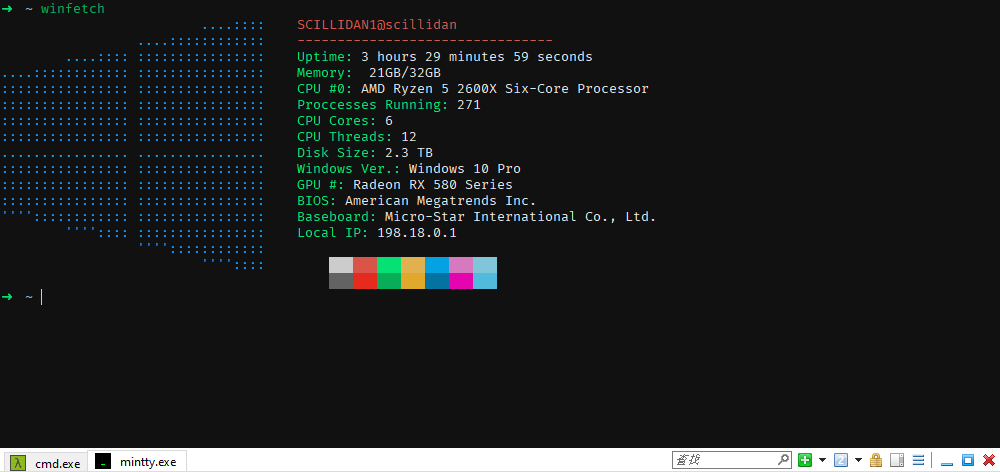Click 'Radeon RX 580 Series' GPU text

[433, 184]
